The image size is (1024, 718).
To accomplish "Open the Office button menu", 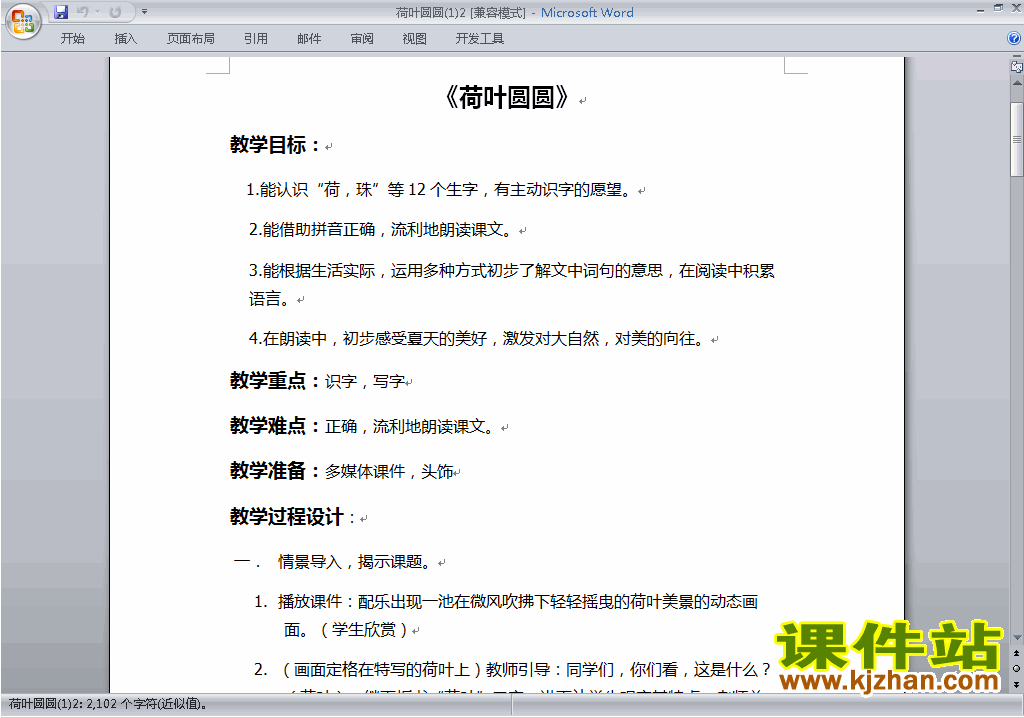I will (x=23, y=22).
